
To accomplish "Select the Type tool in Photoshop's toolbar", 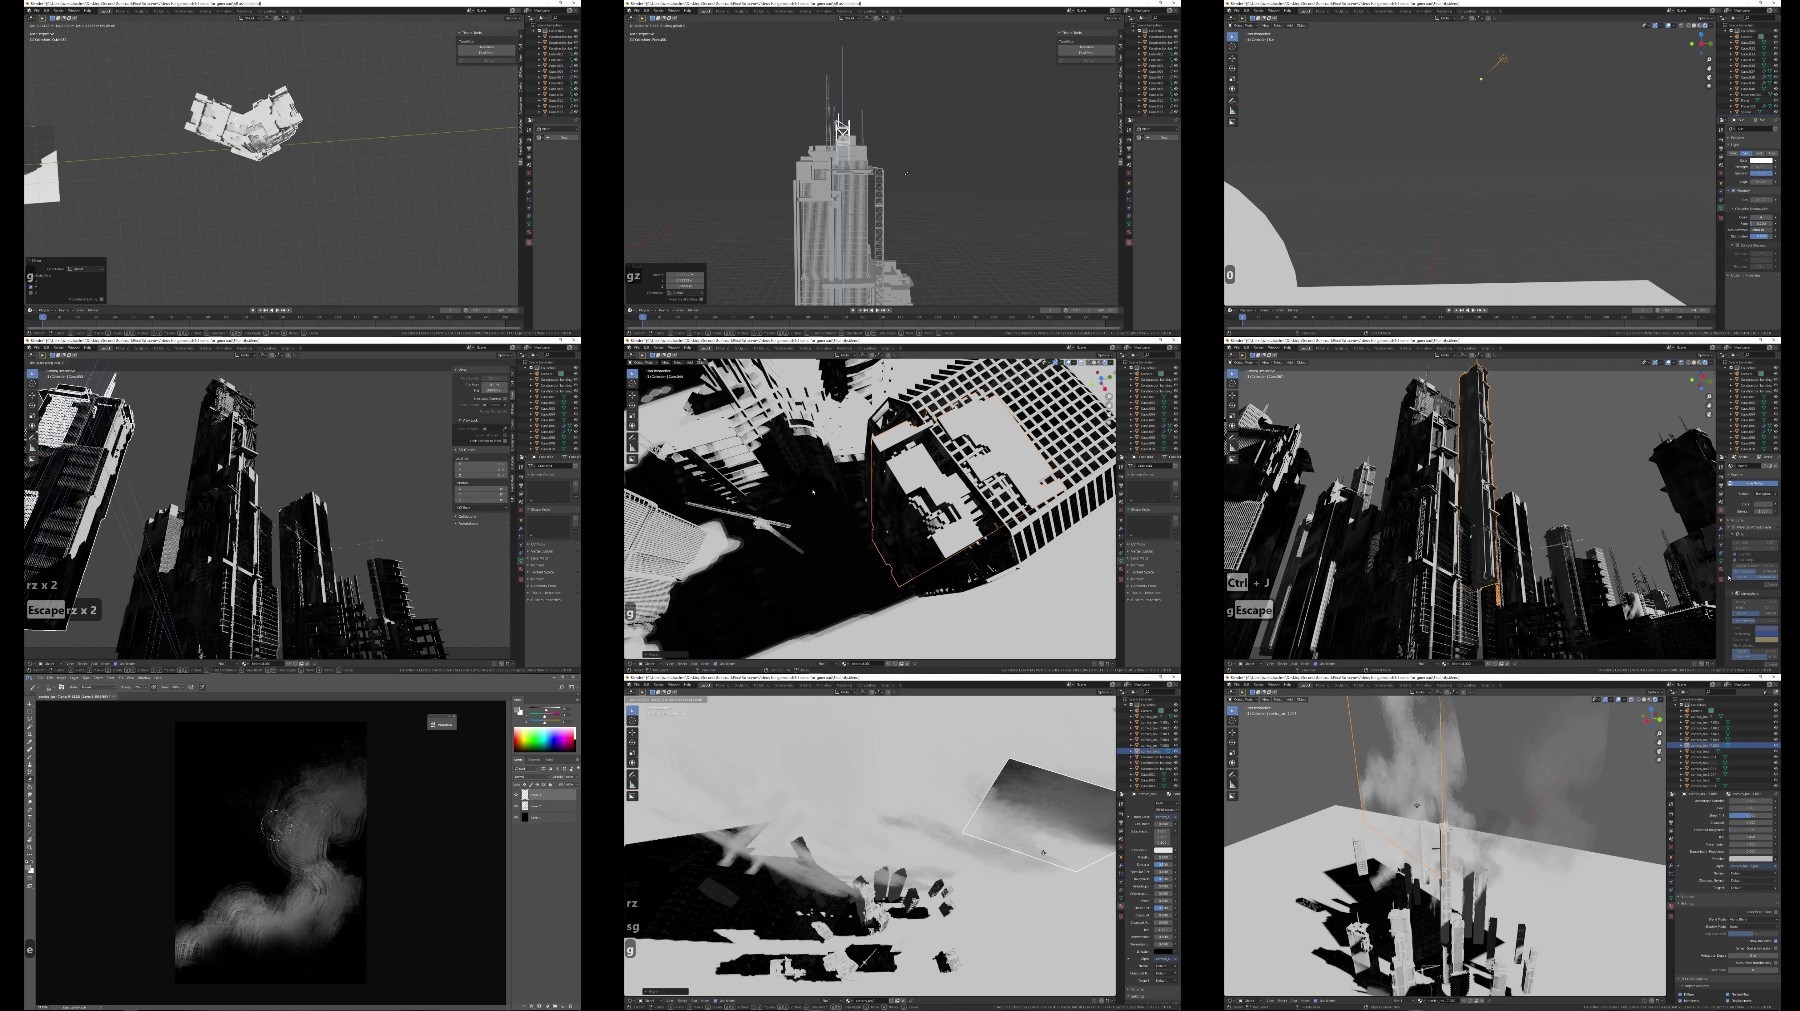I will coord(30,816).
